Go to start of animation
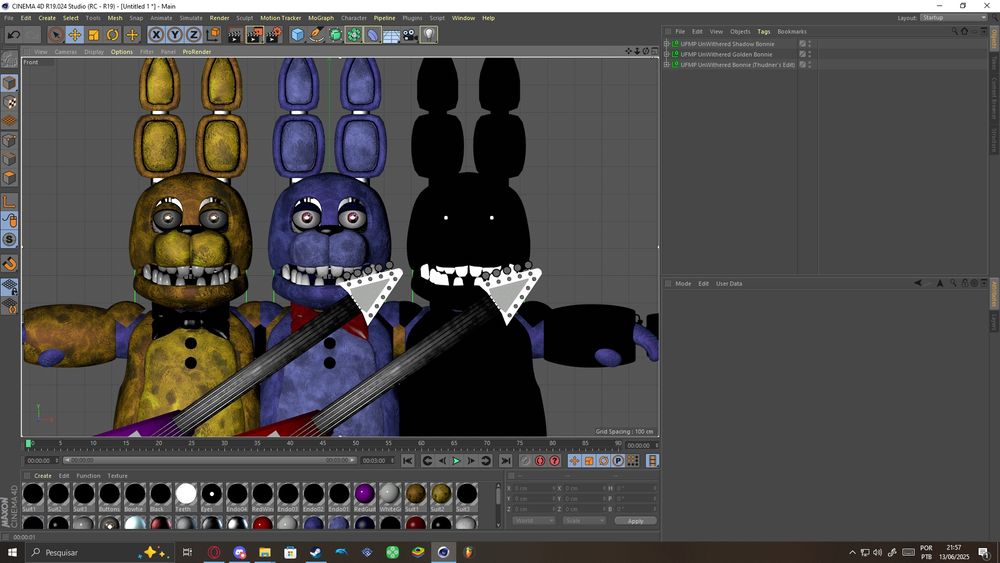 pyautogui.click(x=408, y=460)
